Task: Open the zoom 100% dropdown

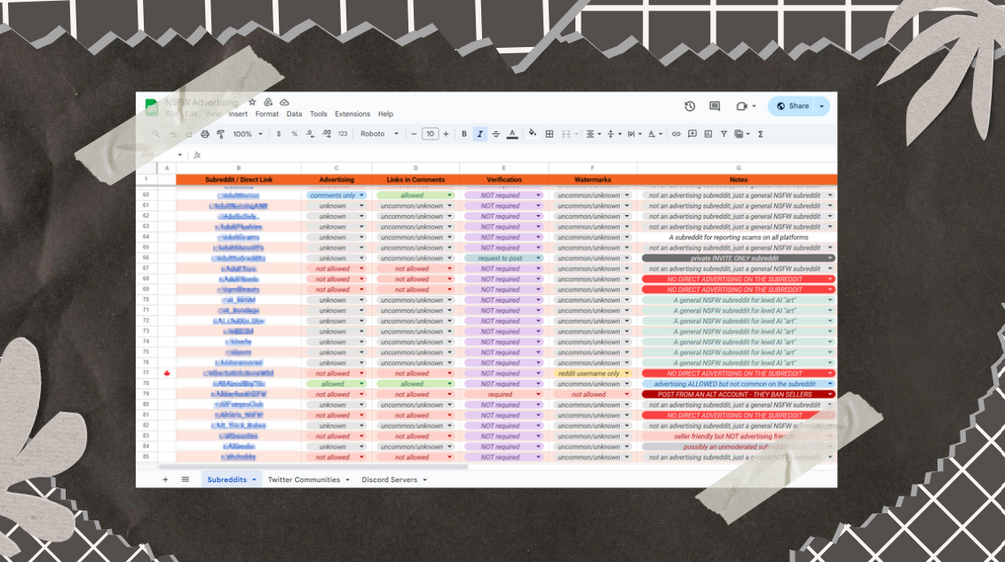Action: 247,134
